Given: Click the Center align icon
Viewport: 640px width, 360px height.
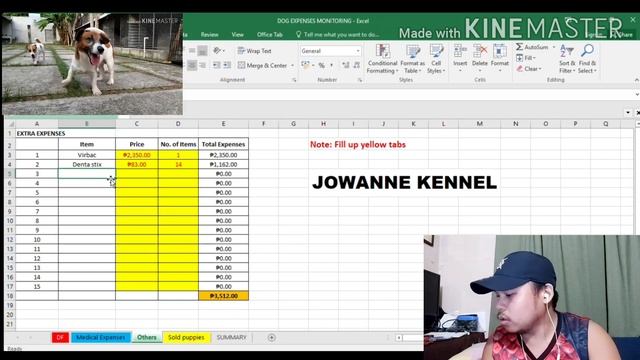Looking at the screenshot, I should tap(192, 65).
